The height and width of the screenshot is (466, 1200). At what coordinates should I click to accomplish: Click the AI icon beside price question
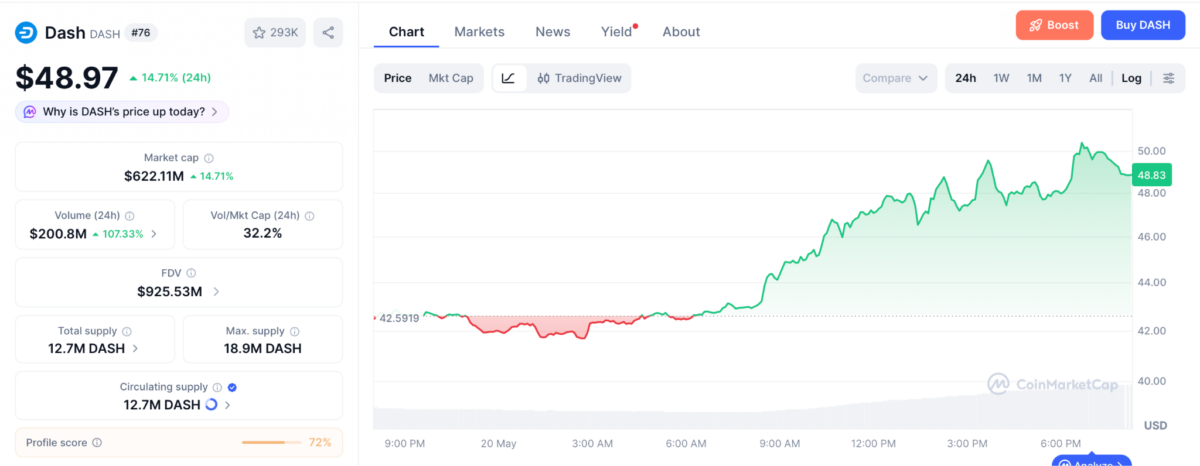(x=30, y=112)
